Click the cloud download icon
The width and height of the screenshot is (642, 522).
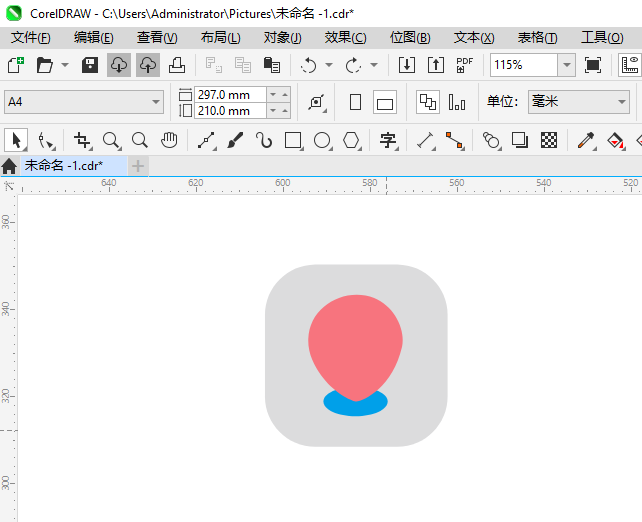click(x=119, y=65)
